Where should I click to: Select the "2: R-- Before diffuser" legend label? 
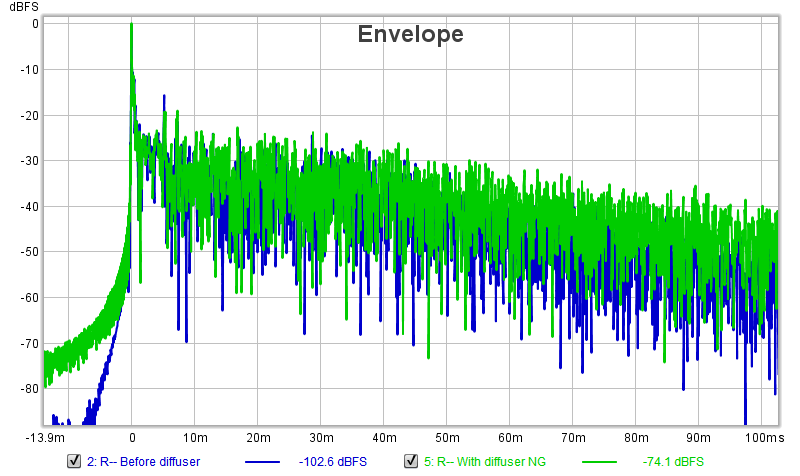(x=142, y=461)
